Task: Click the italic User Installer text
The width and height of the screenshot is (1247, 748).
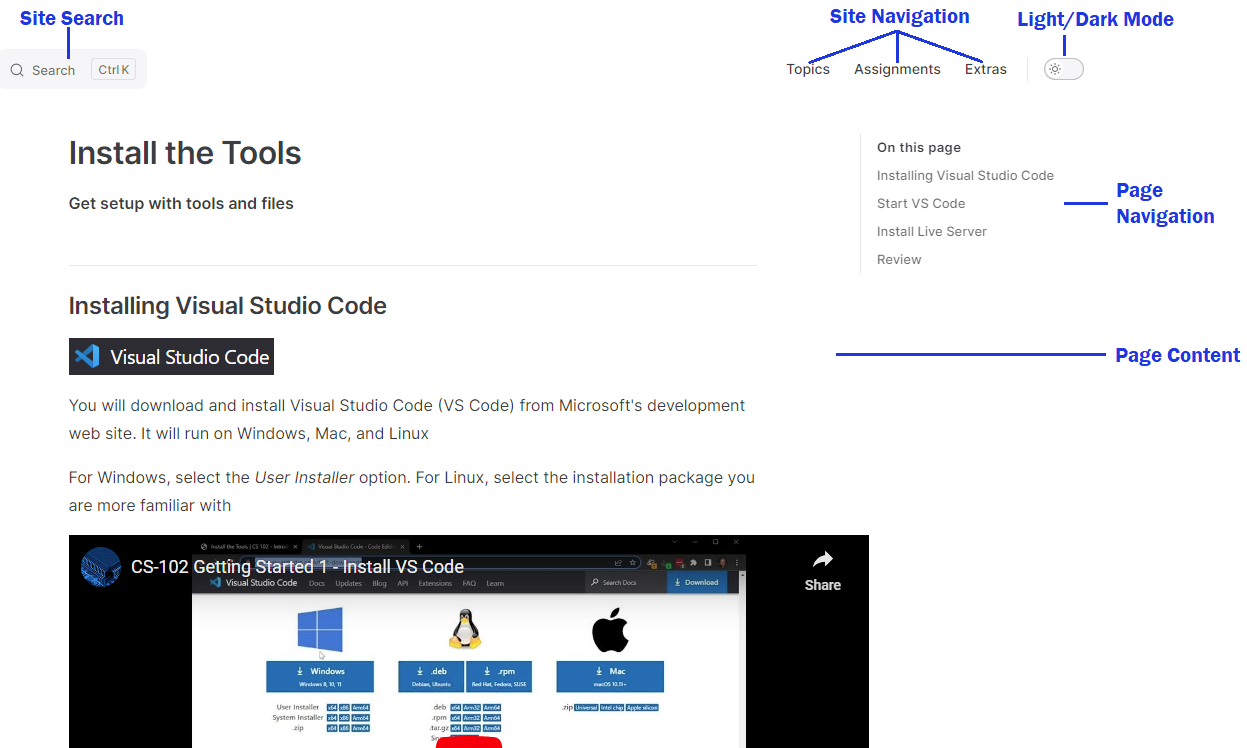Action: coord(304,477)
